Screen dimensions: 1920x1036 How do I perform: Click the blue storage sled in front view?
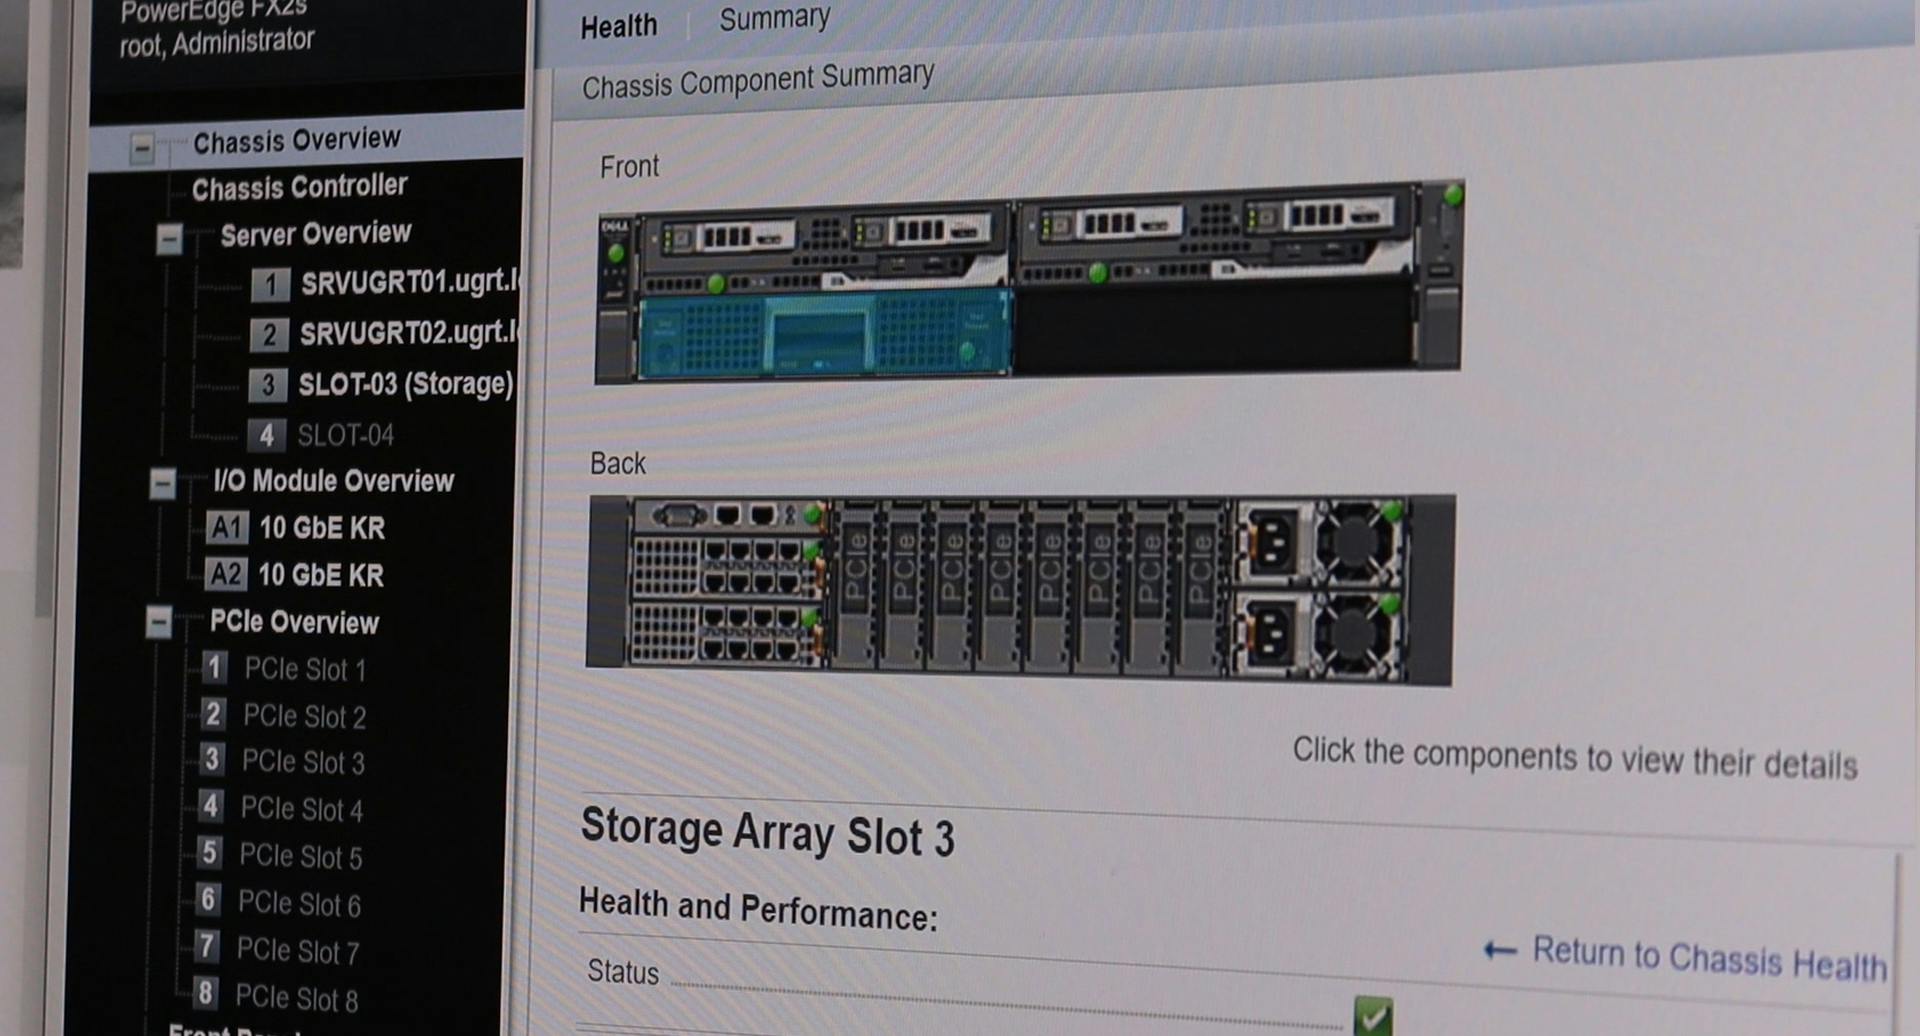pyautogui.click(x=824, y=334)
